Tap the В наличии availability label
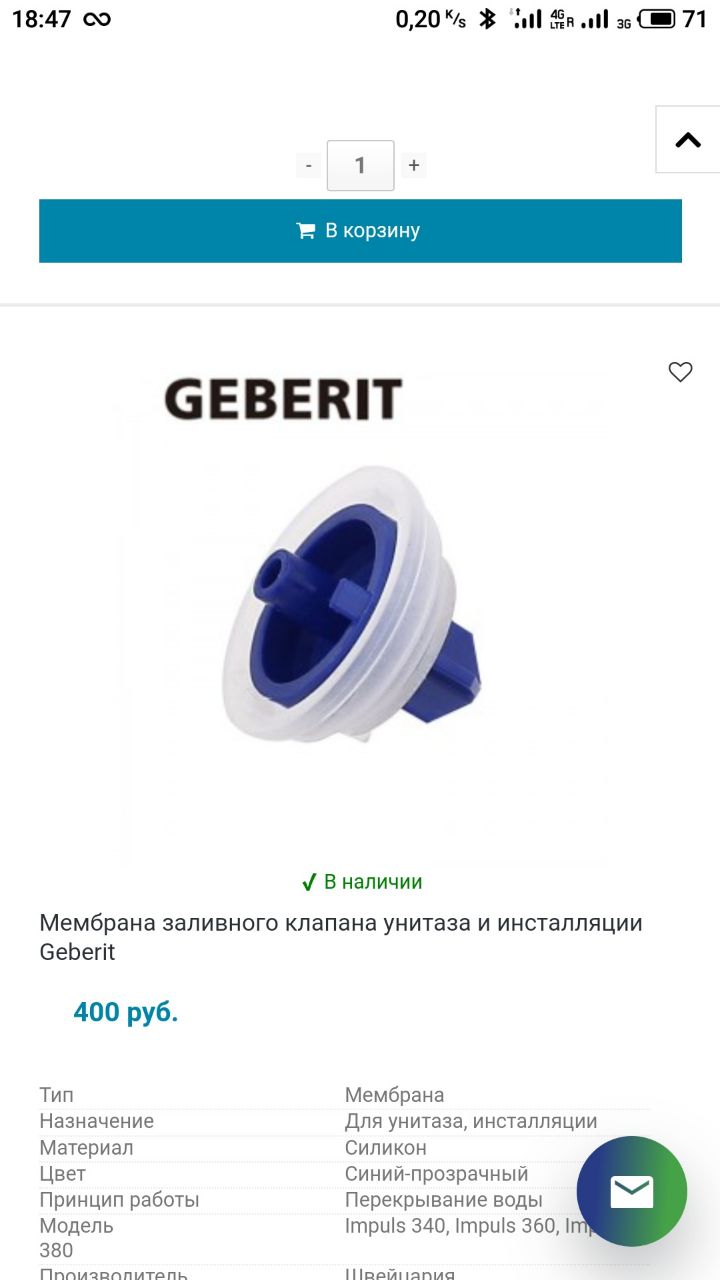Image resolution: width=720 pixels, height=1280 pixels. click(362, 882)
